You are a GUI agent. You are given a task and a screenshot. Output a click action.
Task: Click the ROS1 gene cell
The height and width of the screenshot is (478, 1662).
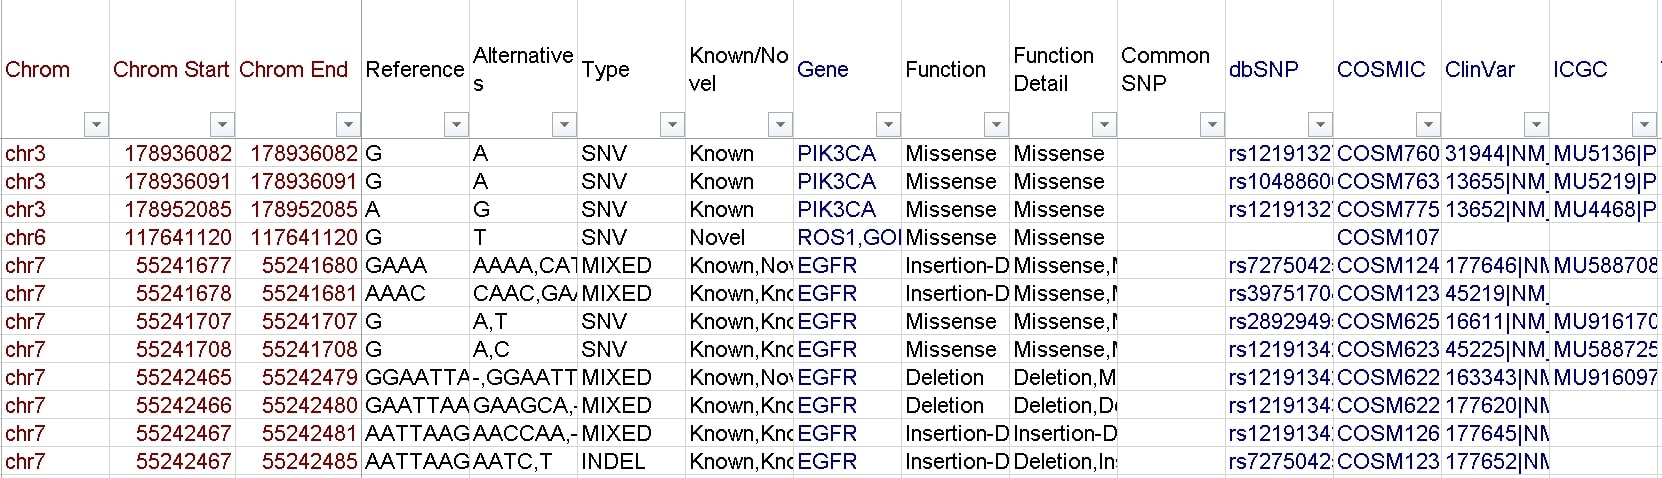[848, 238]
